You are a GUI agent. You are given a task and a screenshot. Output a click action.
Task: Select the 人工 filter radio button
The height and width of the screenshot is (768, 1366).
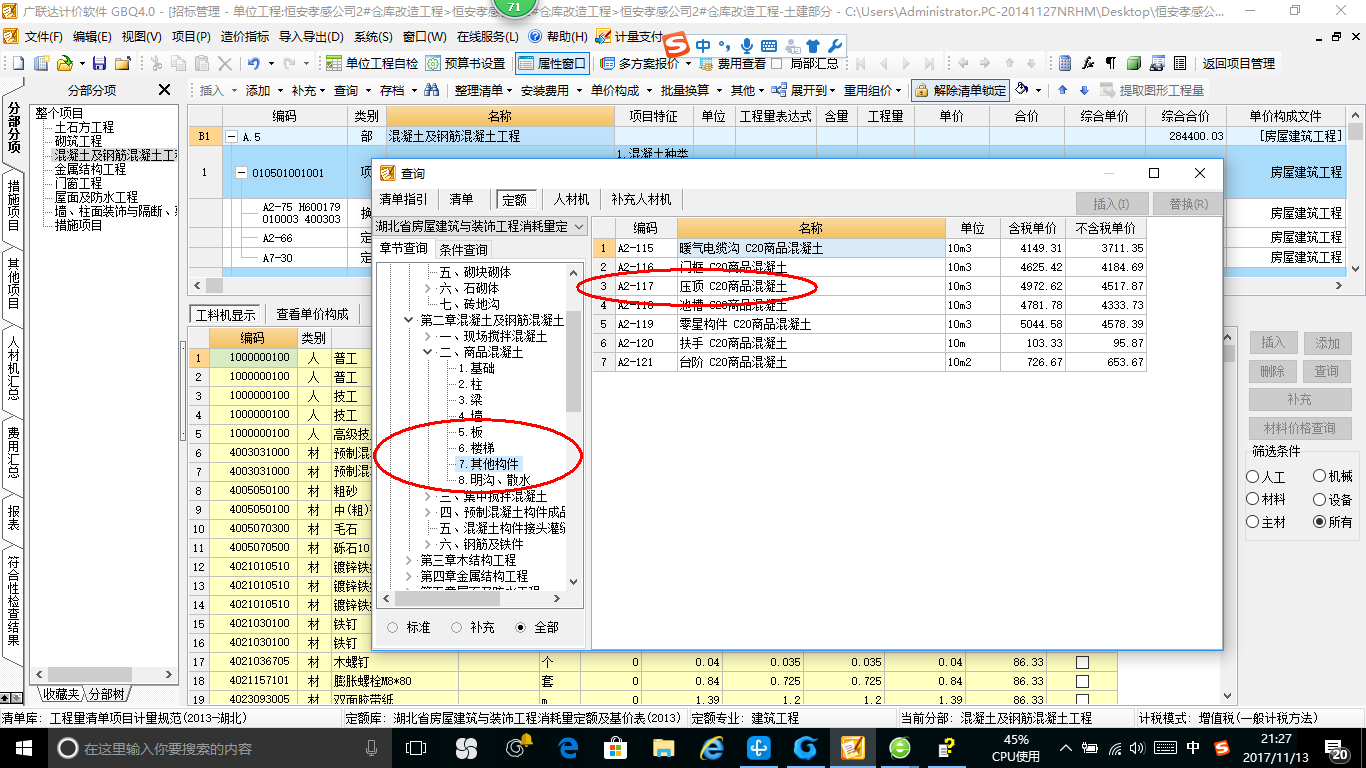(x=1253, y=477)
